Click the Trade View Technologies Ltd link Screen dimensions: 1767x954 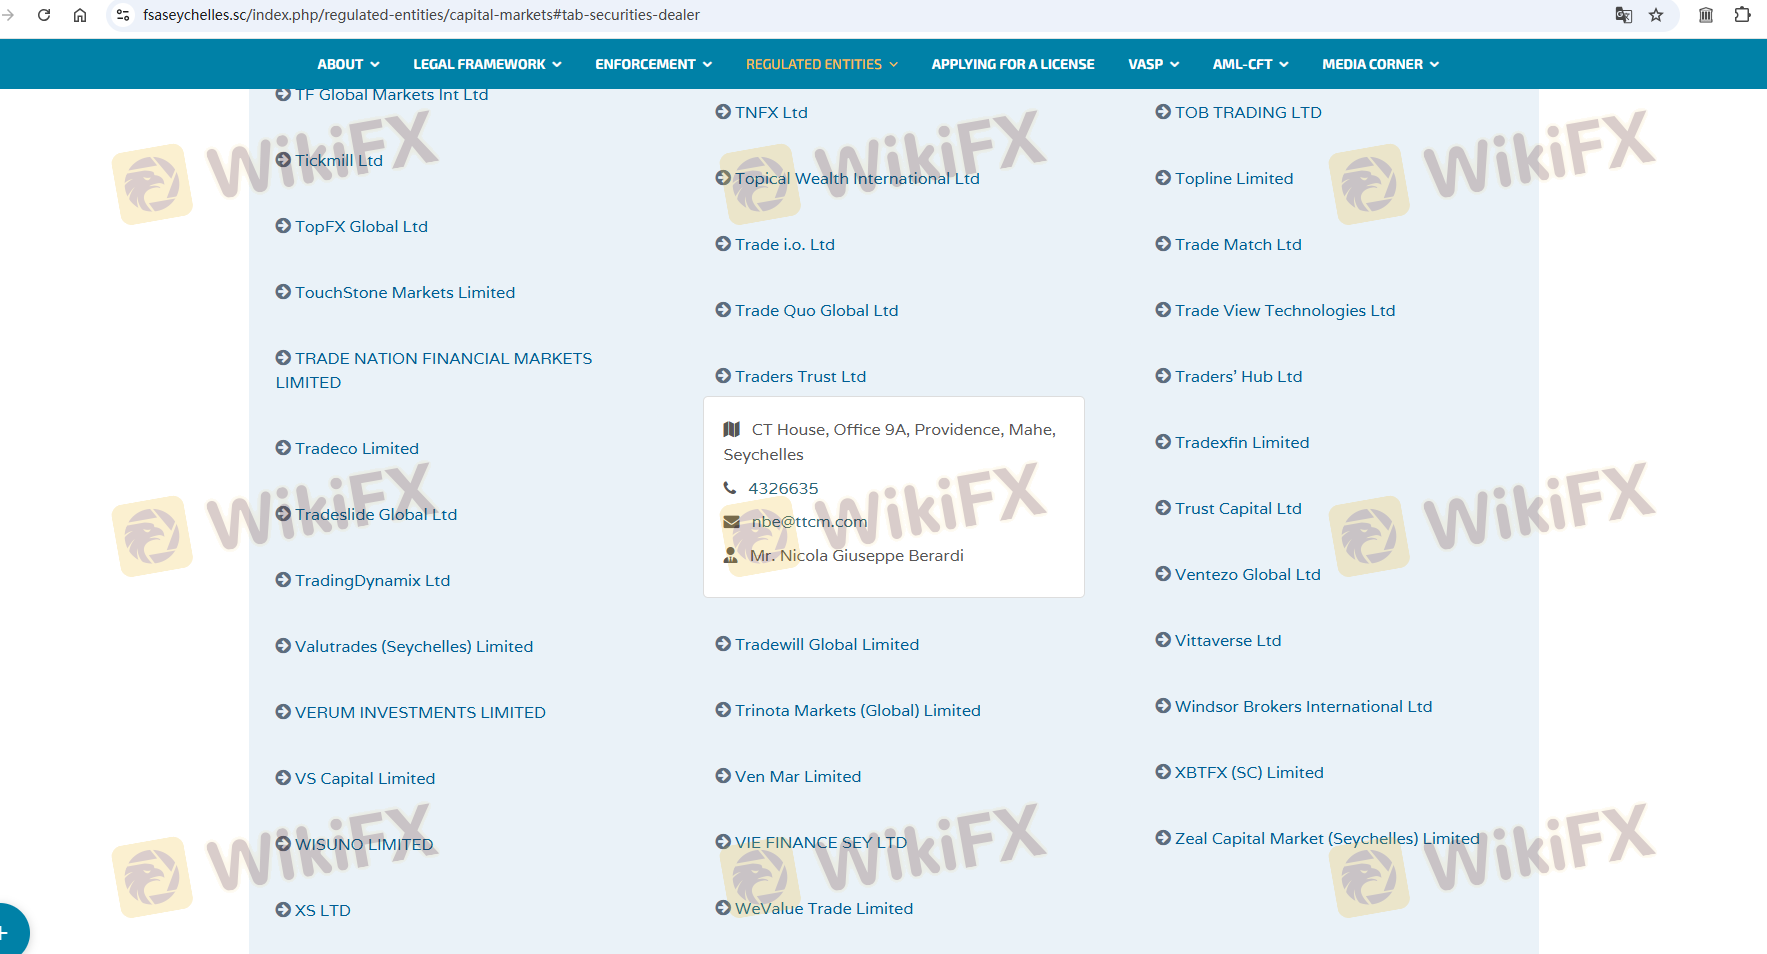point(1284,310)
